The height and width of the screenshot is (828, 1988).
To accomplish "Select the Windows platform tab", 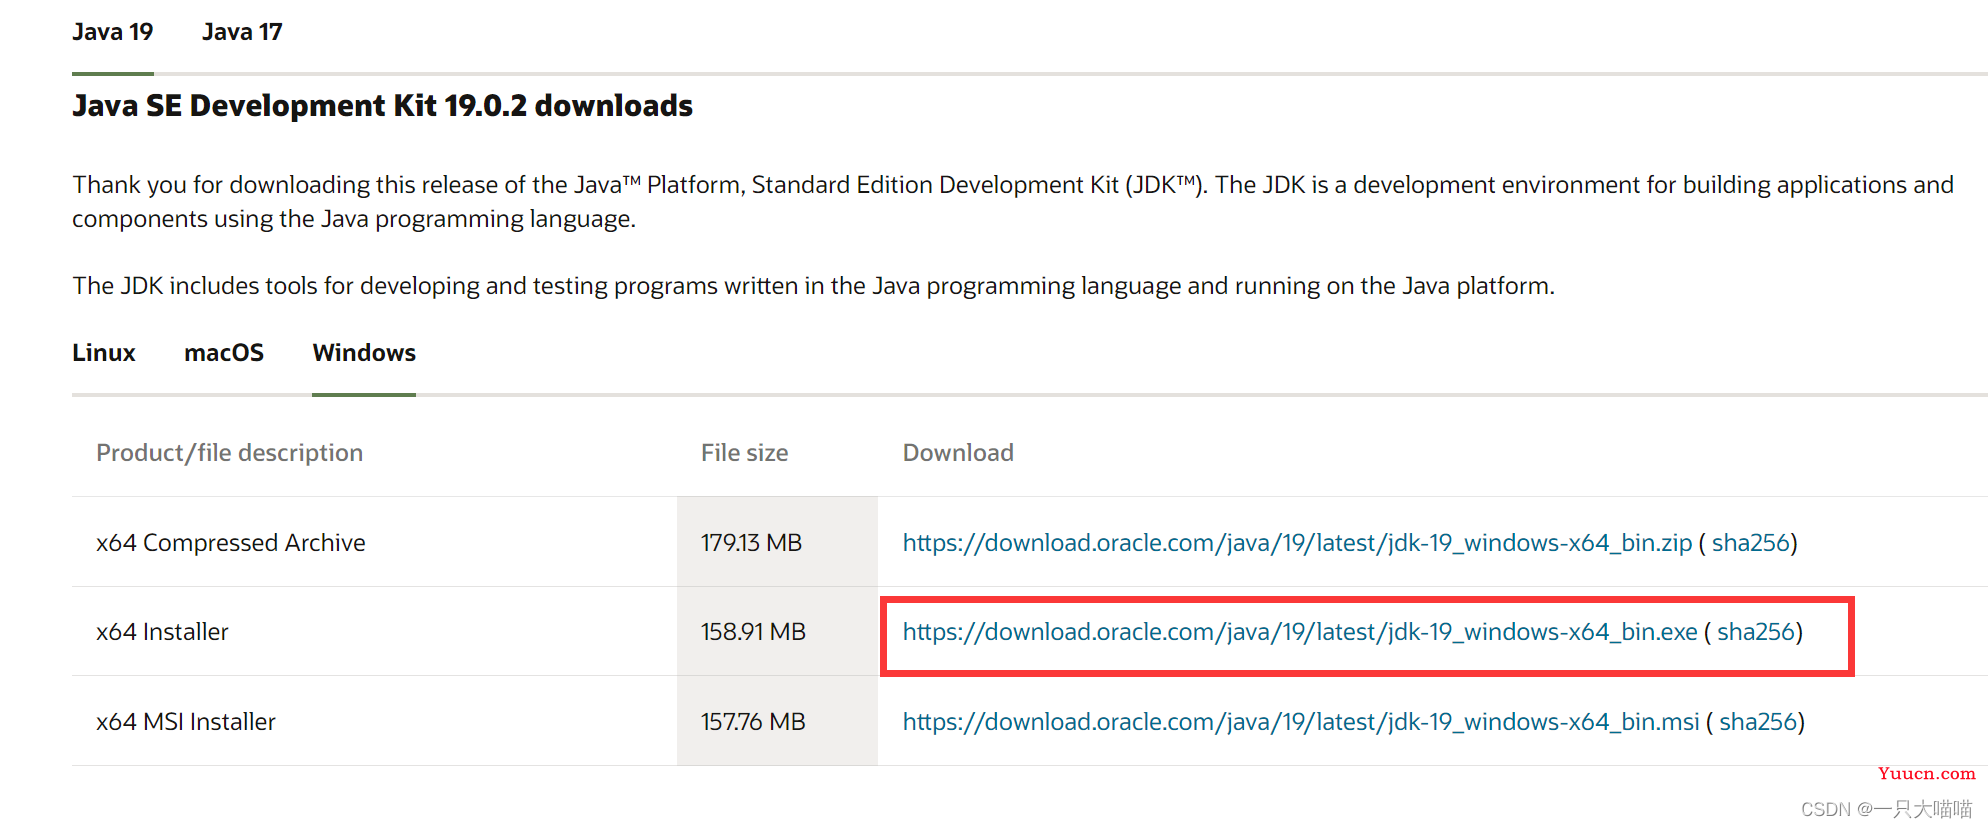I will pos(364,353).
